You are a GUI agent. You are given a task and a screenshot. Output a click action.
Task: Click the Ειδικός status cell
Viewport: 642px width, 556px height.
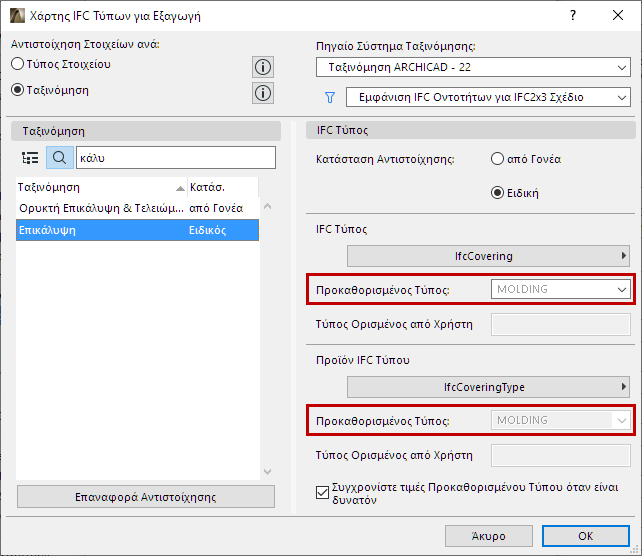(x=207, y=230)
